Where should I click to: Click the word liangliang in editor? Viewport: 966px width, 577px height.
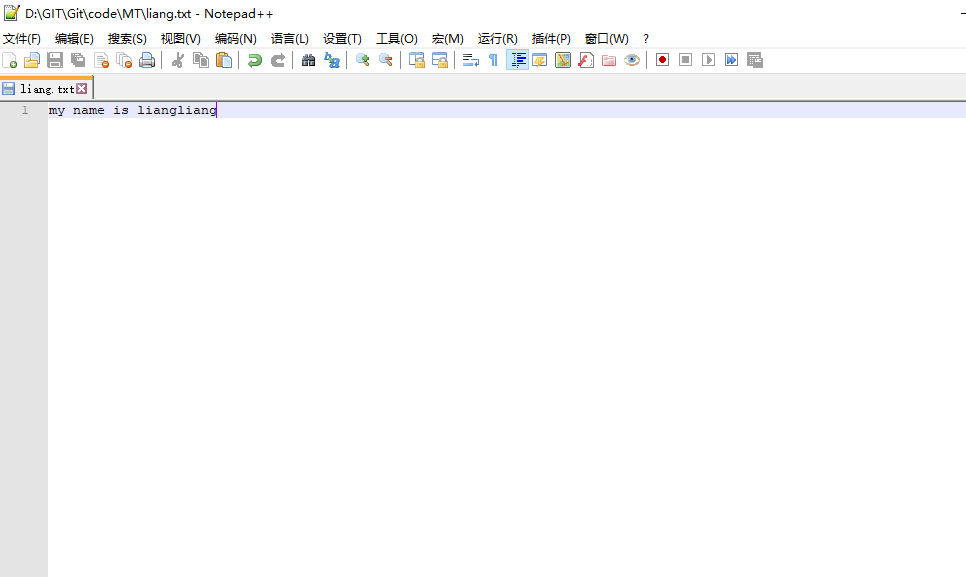177,110
